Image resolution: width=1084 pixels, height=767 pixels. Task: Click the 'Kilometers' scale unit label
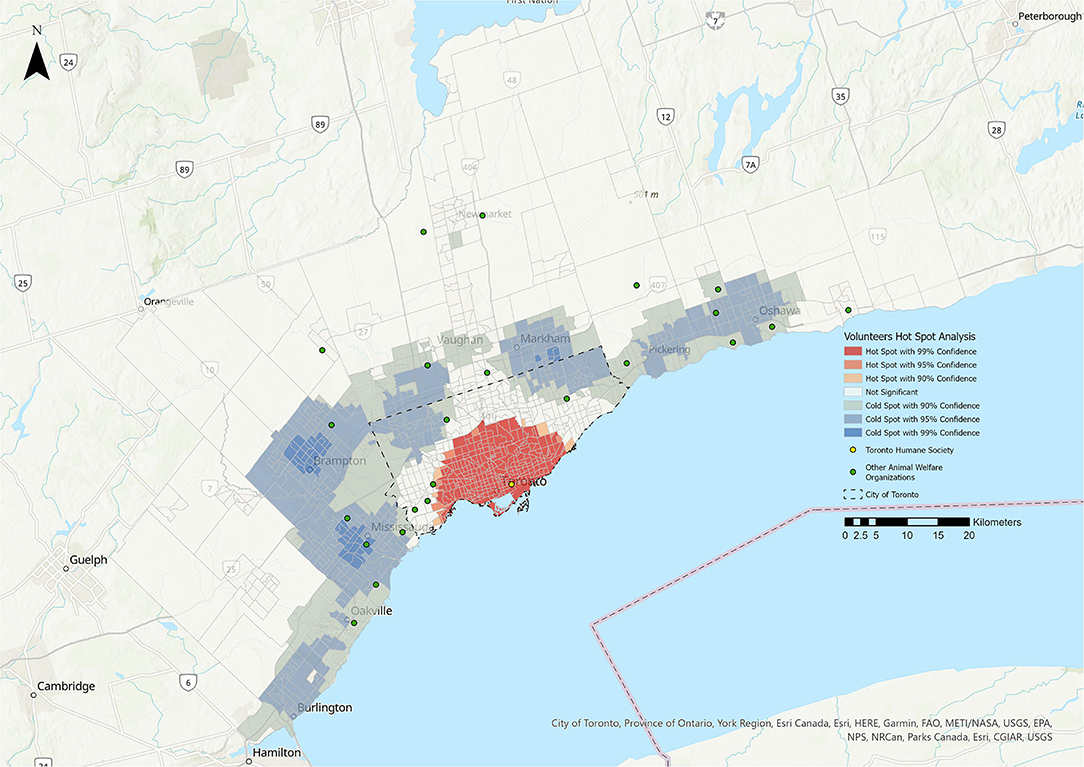[x=997, y=522]
